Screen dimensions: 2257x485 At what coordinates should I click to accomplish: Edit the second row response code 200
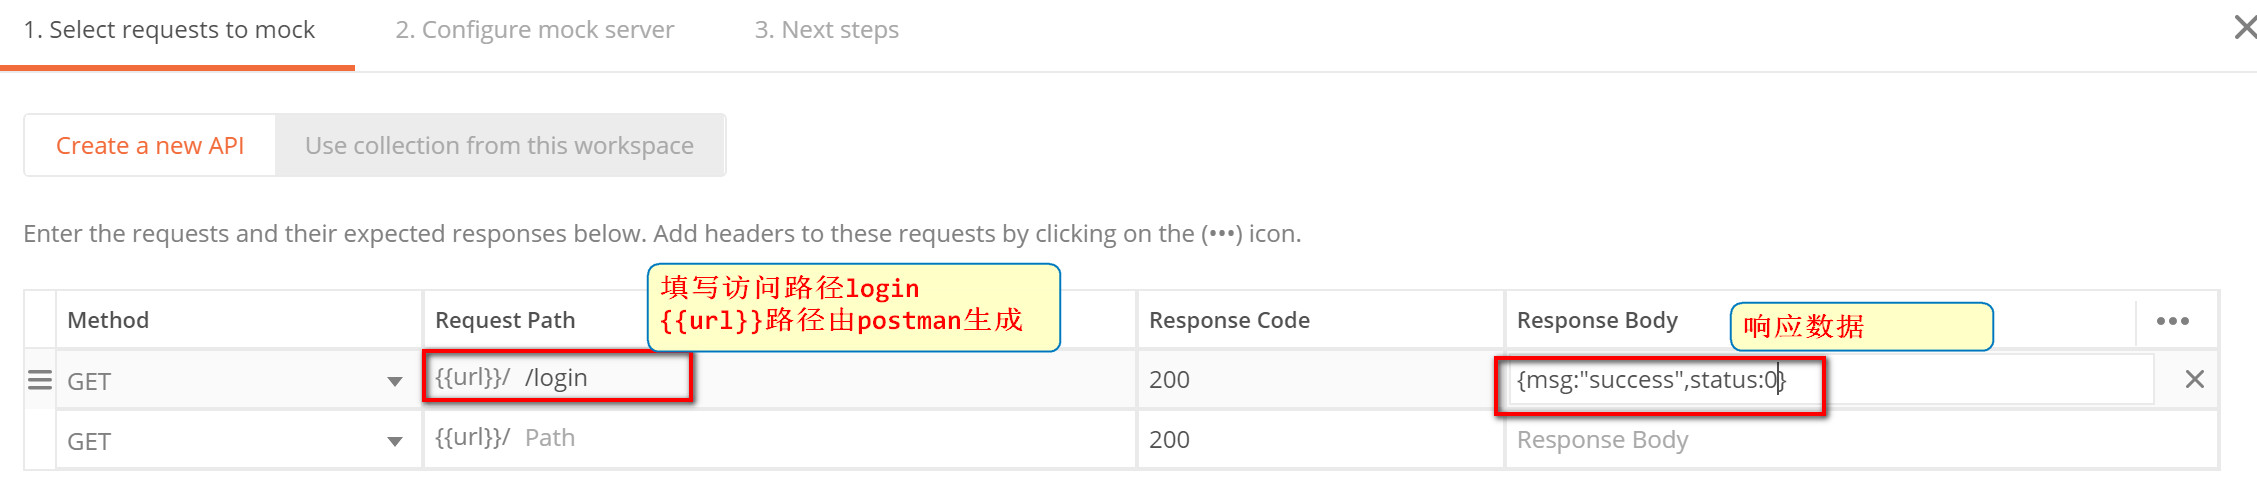pos(1320,440)
